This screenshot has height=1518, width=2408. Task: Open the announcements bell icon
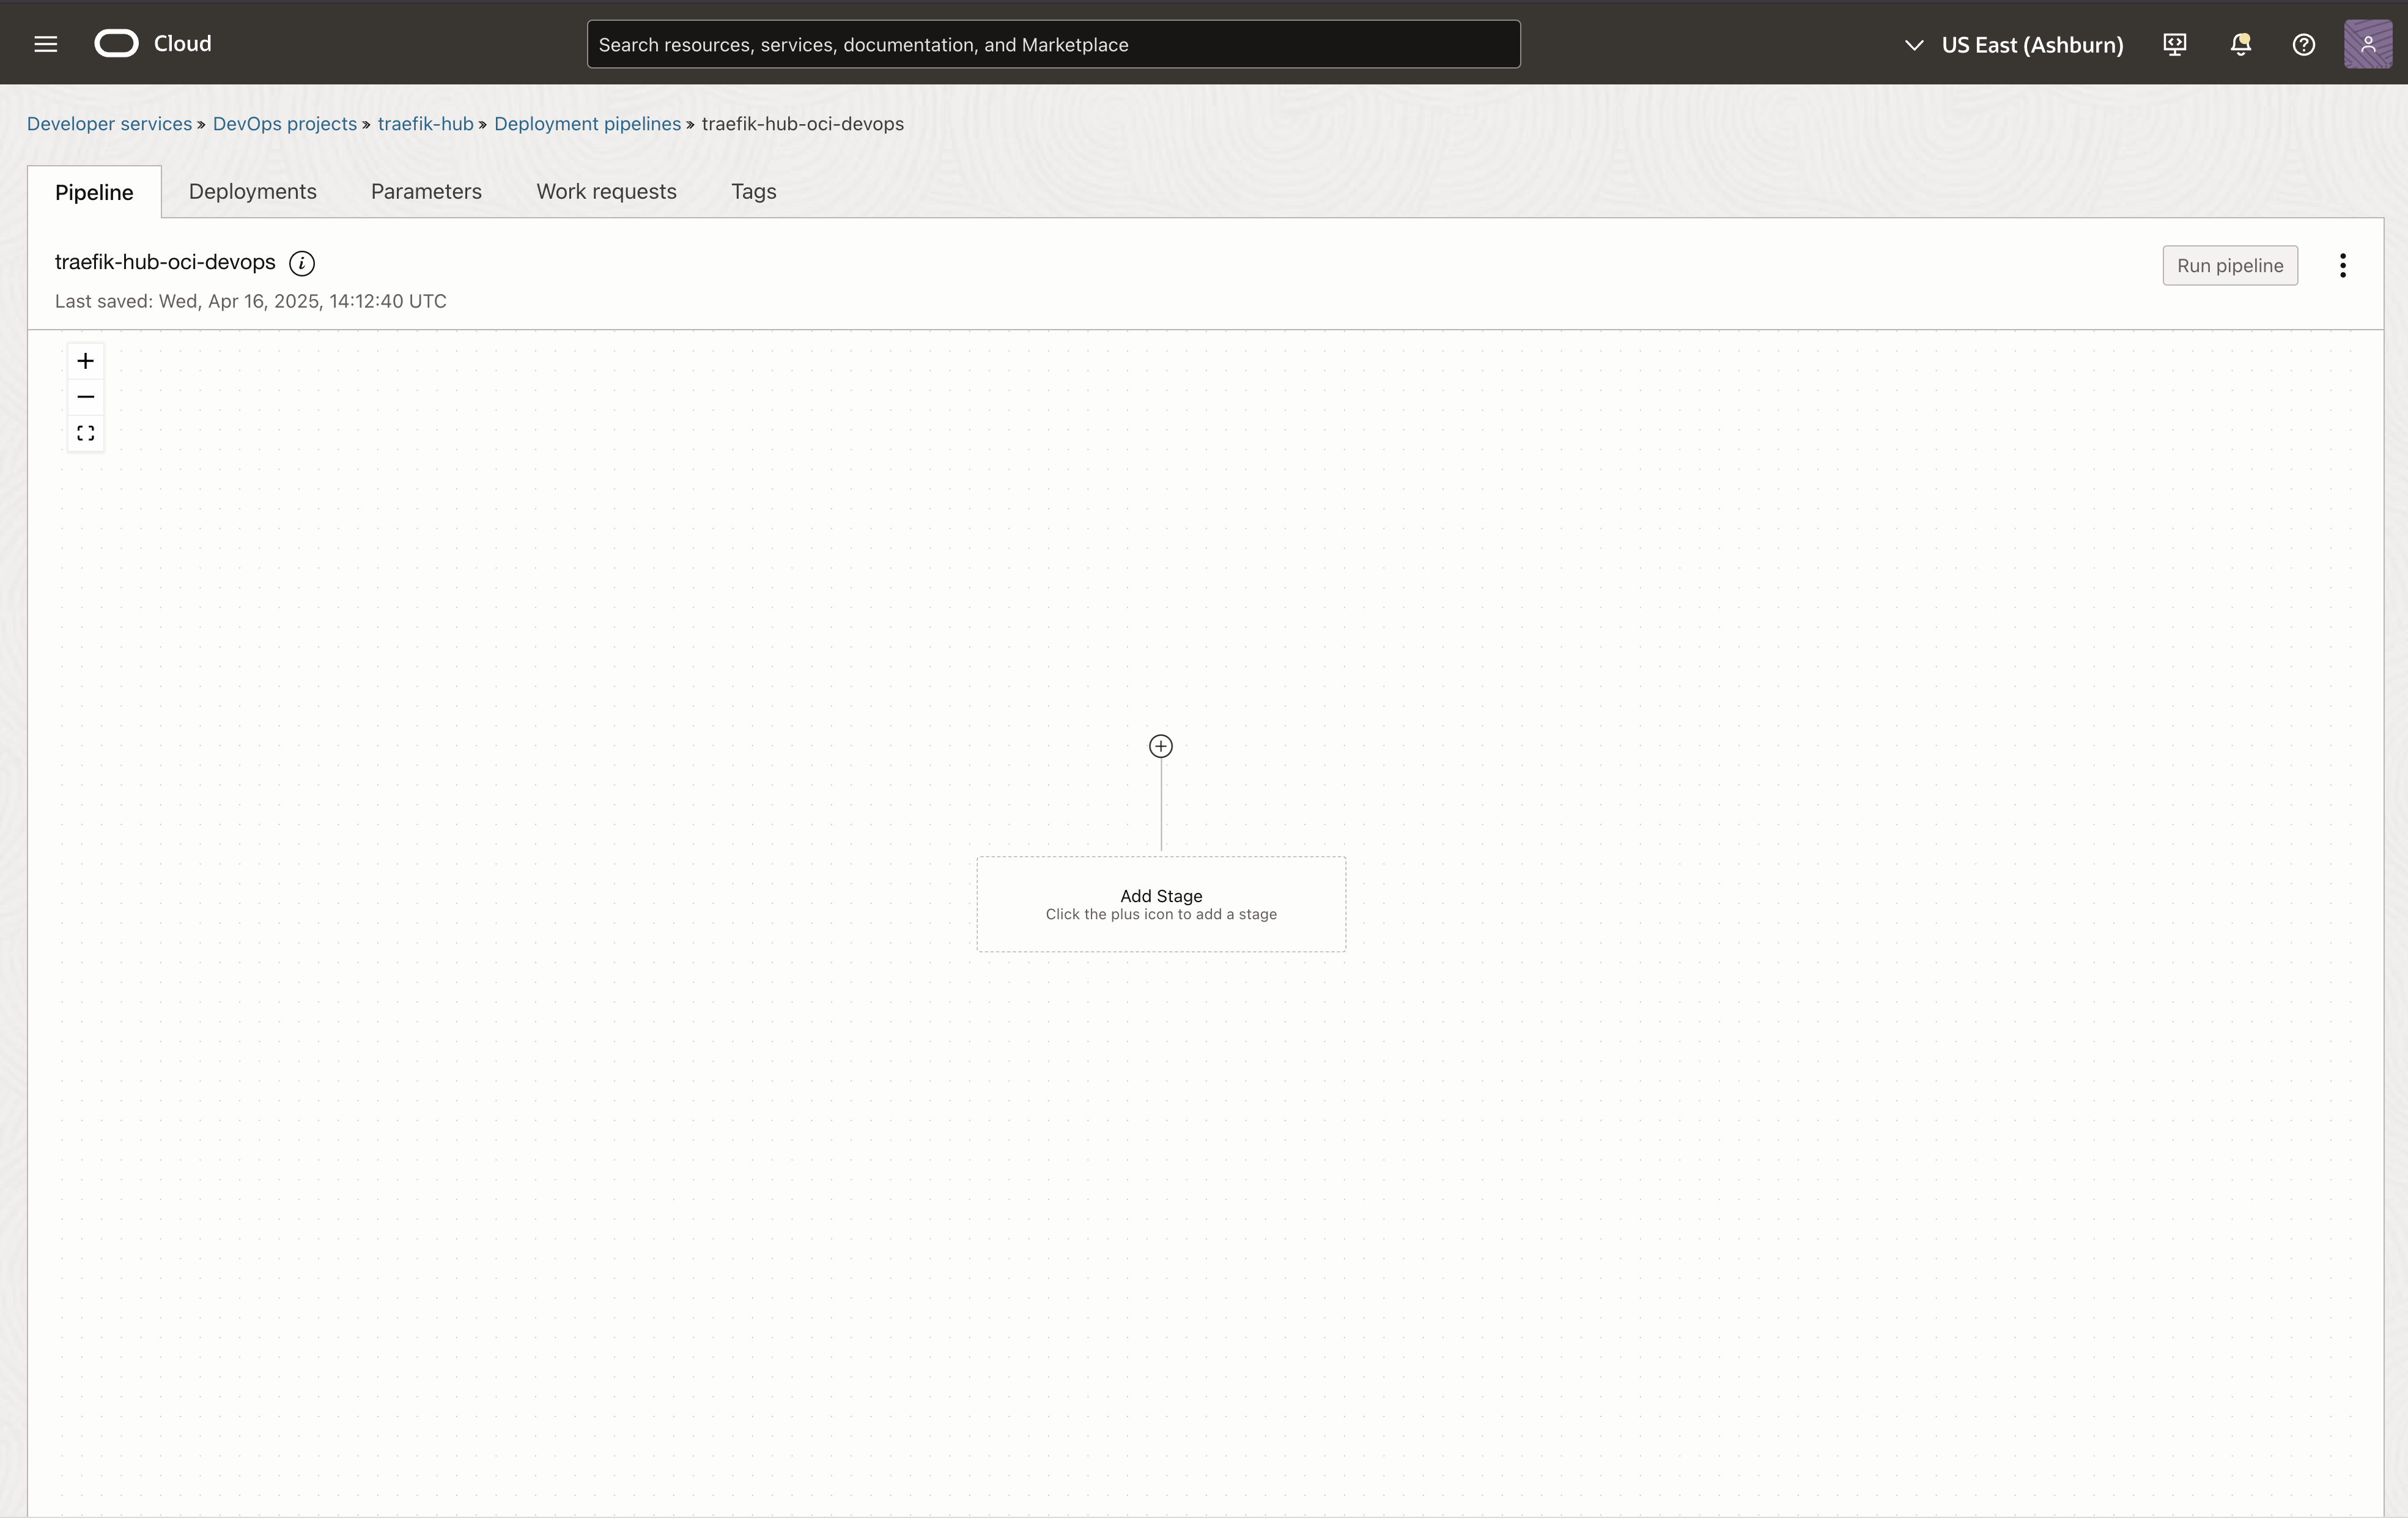[2240, 44]
